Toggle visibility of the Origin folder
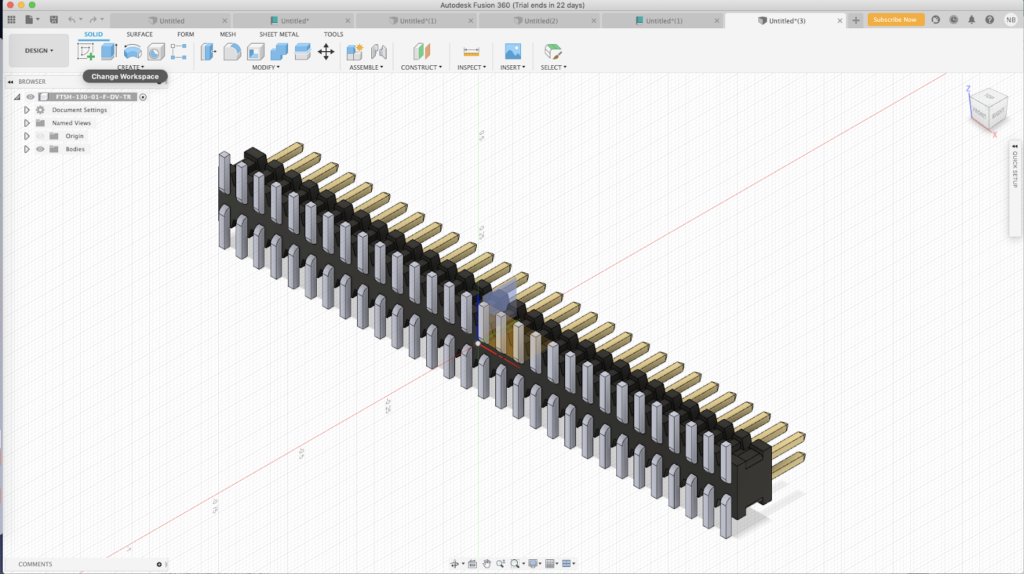1024x574 pixels. click(x=40, y=136)
